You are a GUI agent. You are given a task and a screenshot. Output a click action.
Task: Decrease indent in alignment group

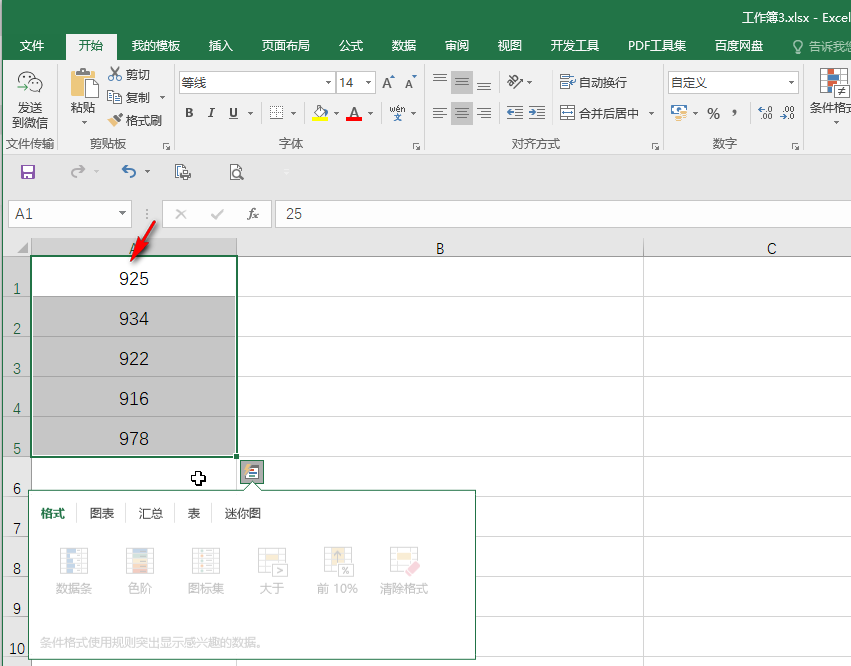click(x=515, y=113)
